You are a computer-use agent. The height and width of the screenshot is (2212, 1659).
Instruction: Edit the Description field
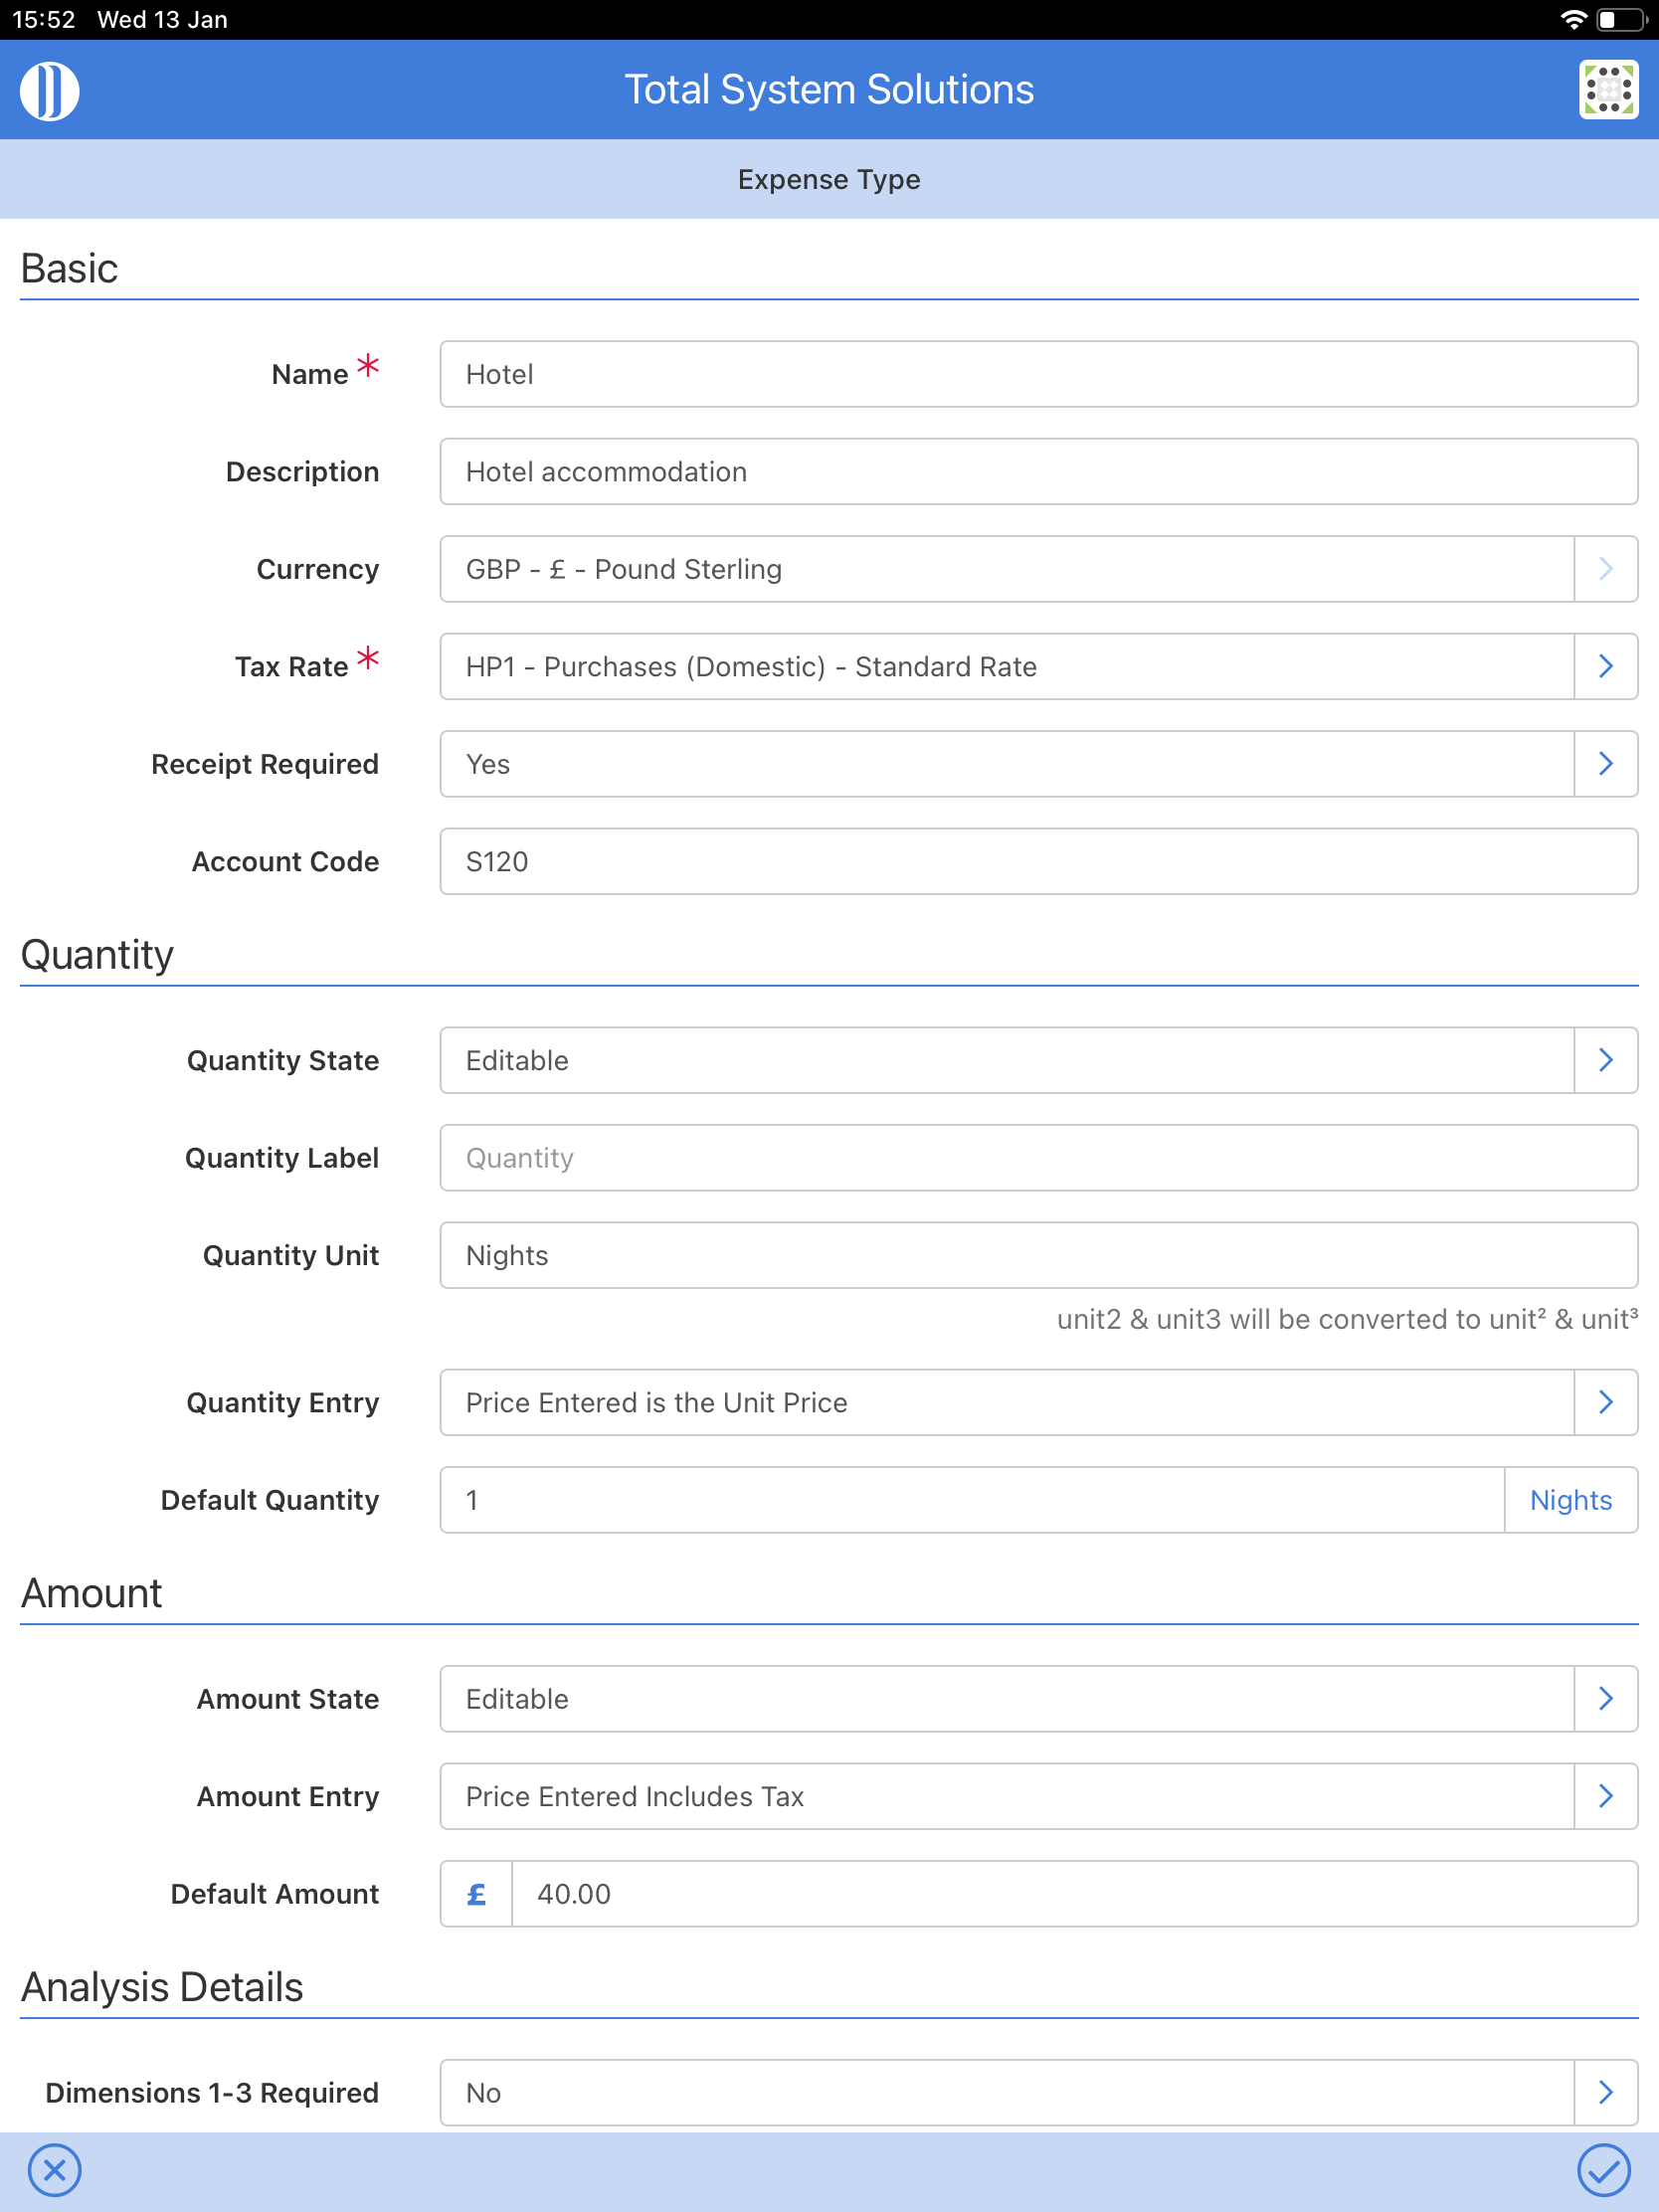tap(1039, 471)
